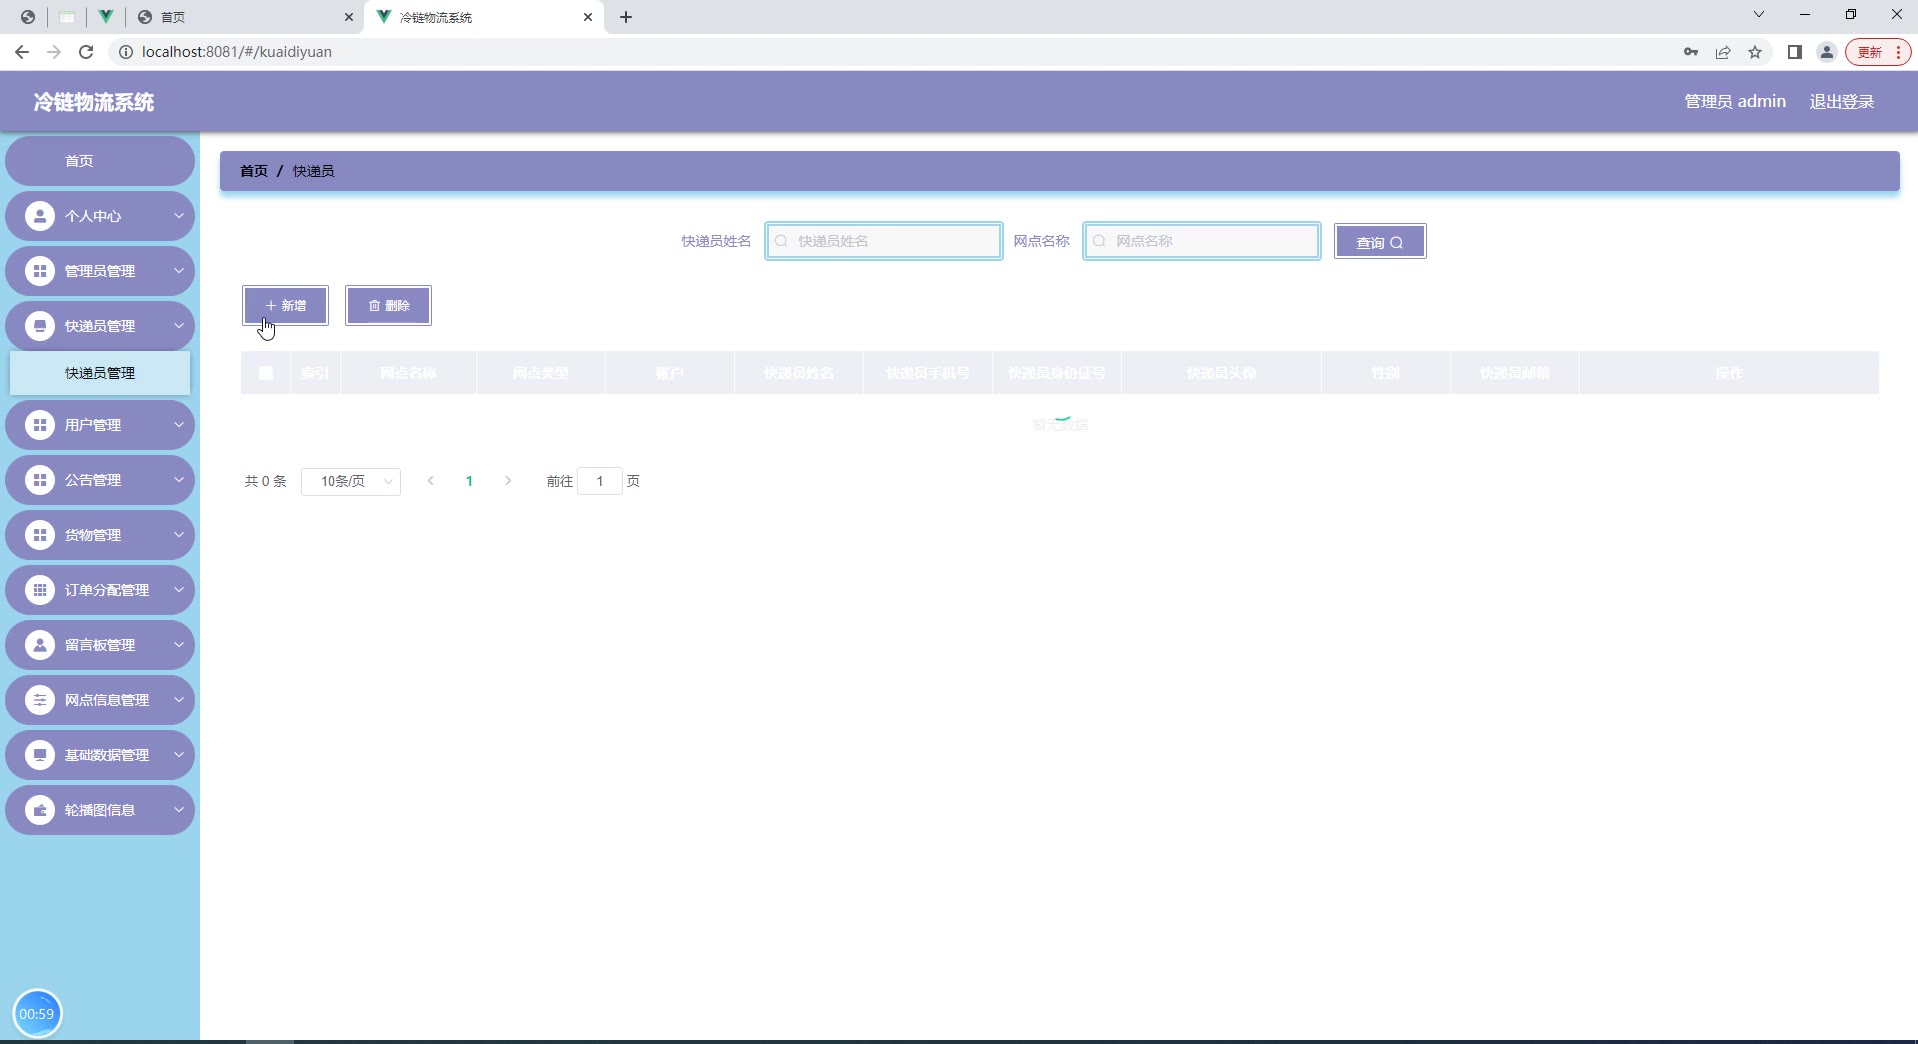Open the 基础数据管理 menu label

(x=107, y=755)
